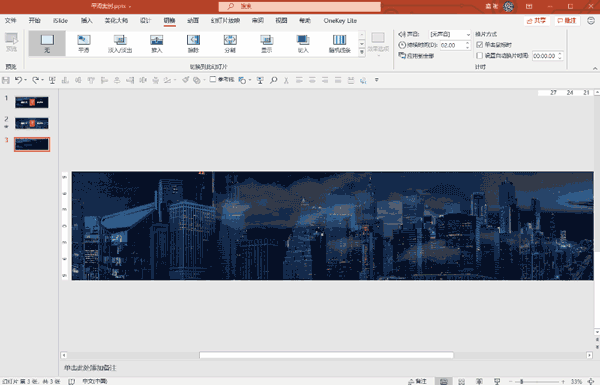
Task: Switch to the Home (开始) tab
Action: point(34,21)
